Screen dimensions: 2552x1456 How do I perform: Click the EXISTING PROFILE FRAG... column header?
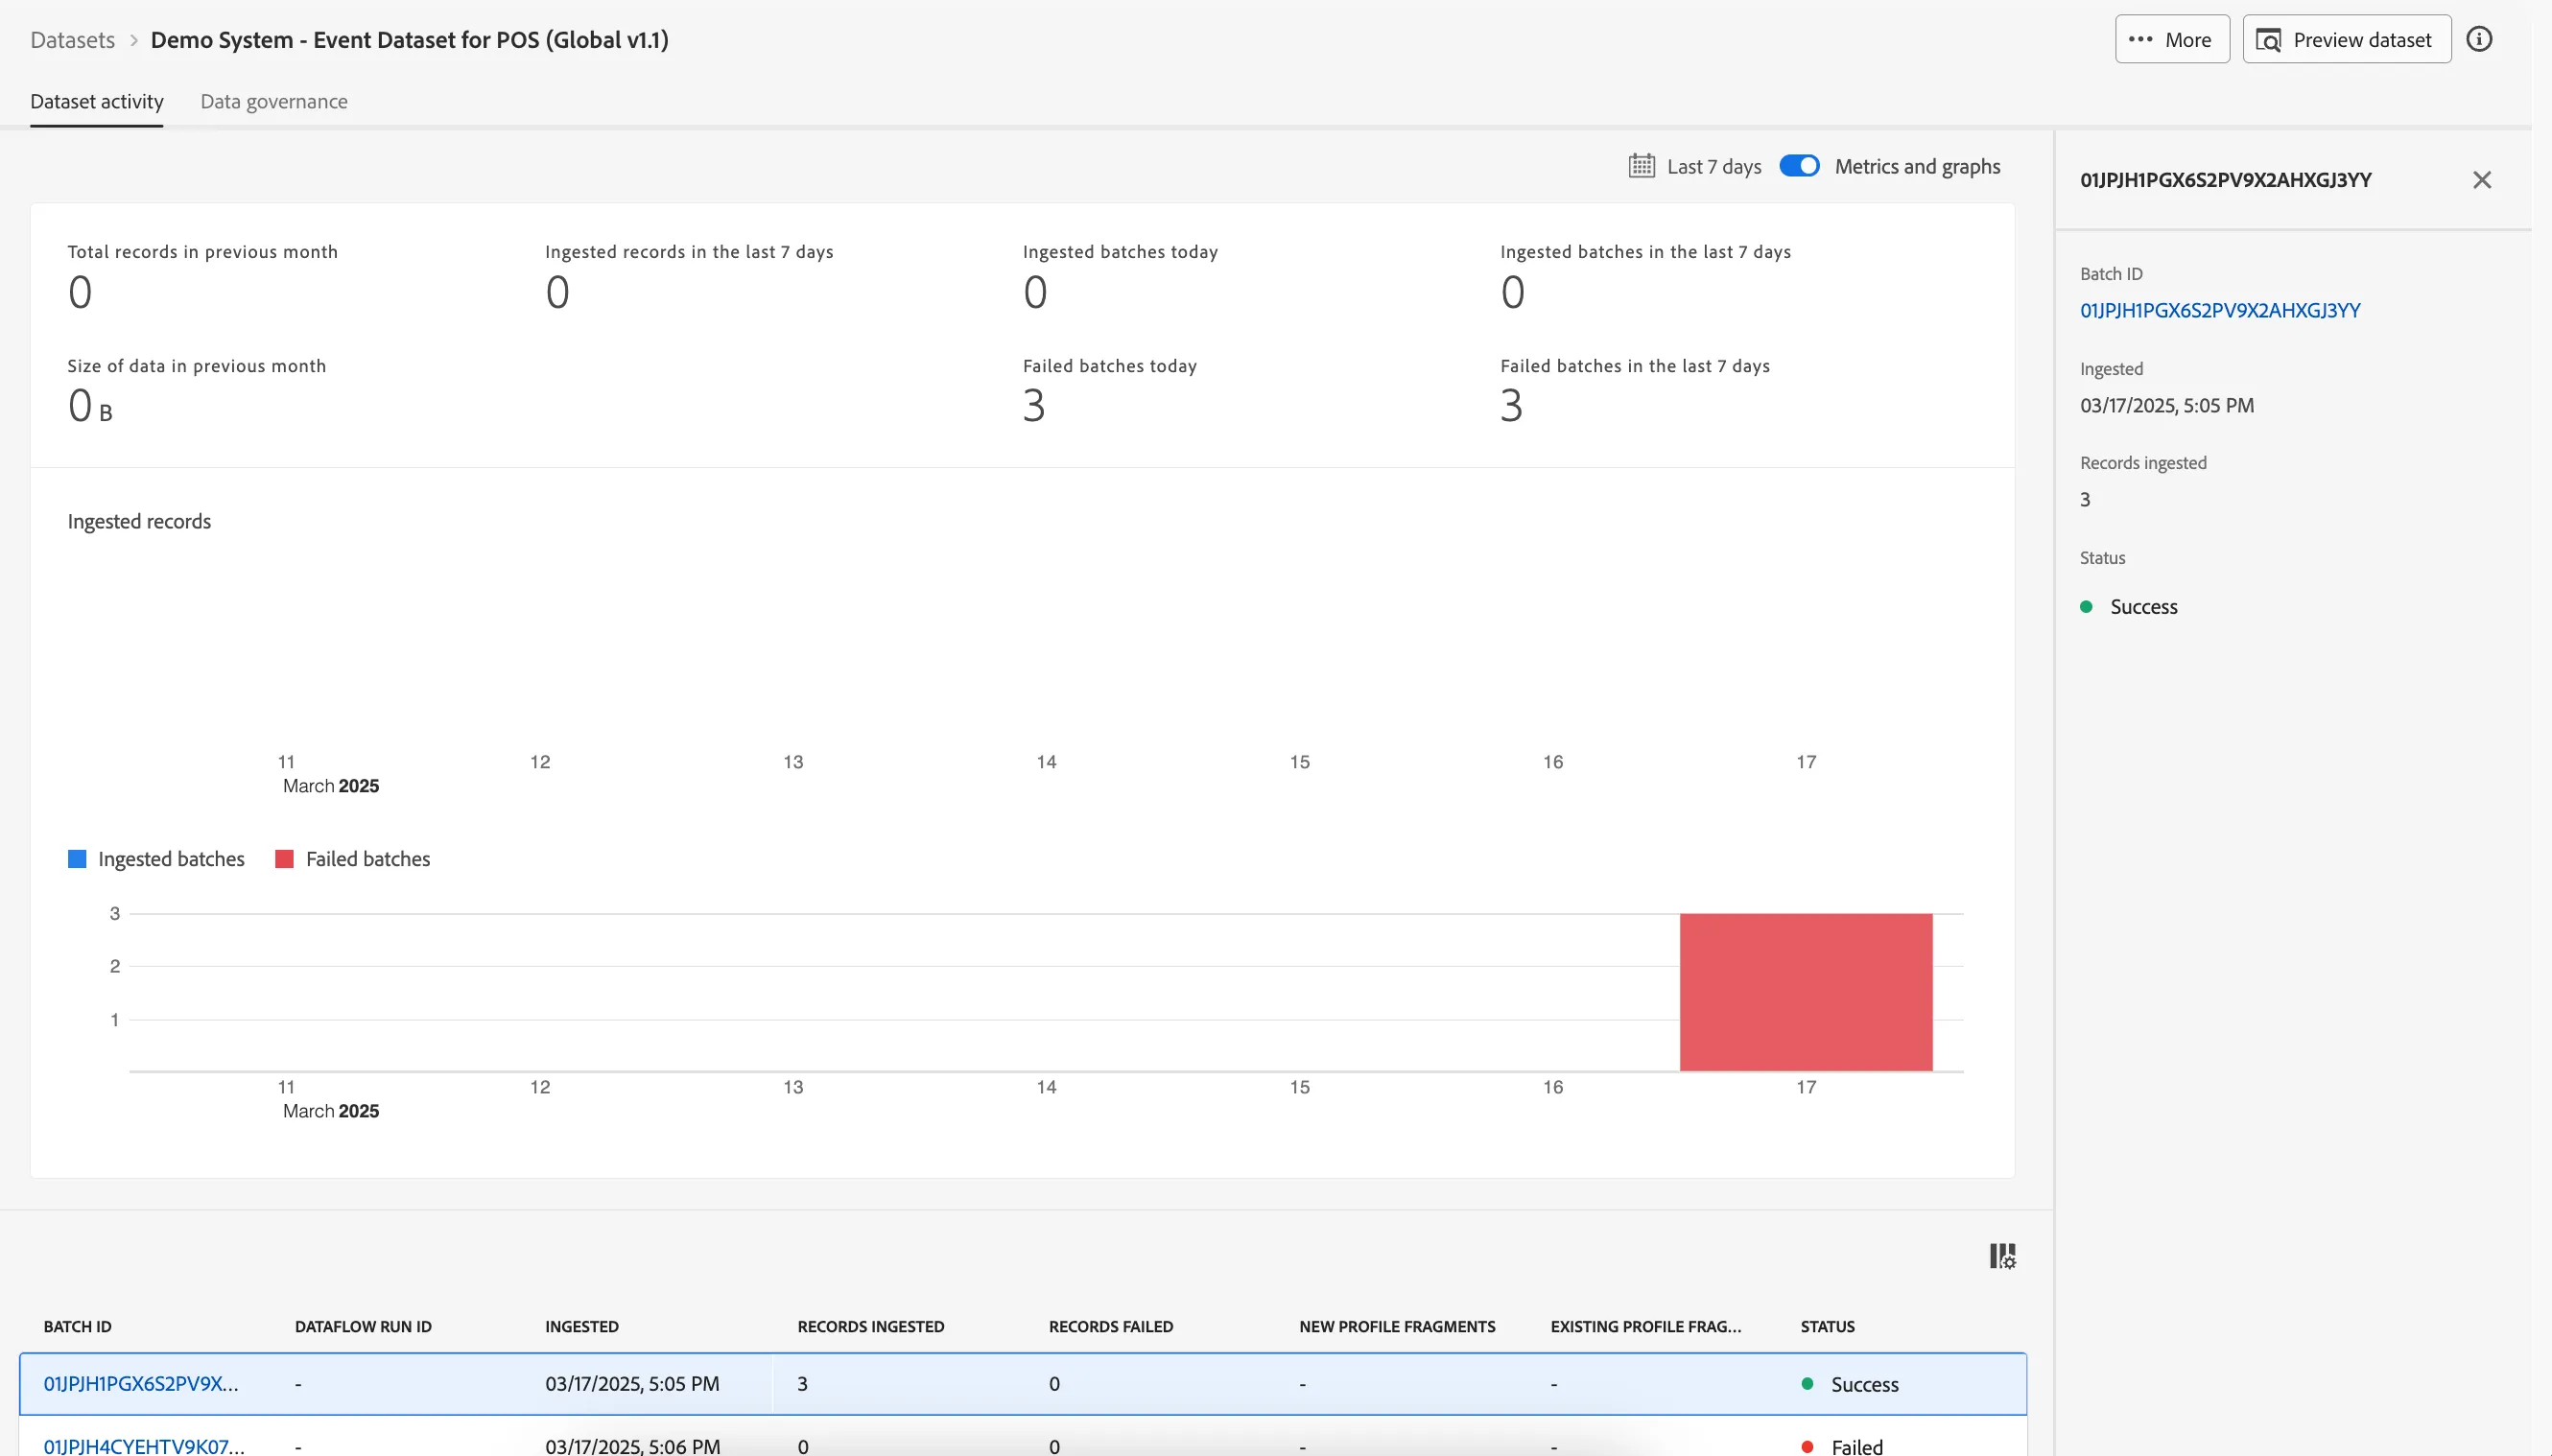[x=1646, y=1326]
